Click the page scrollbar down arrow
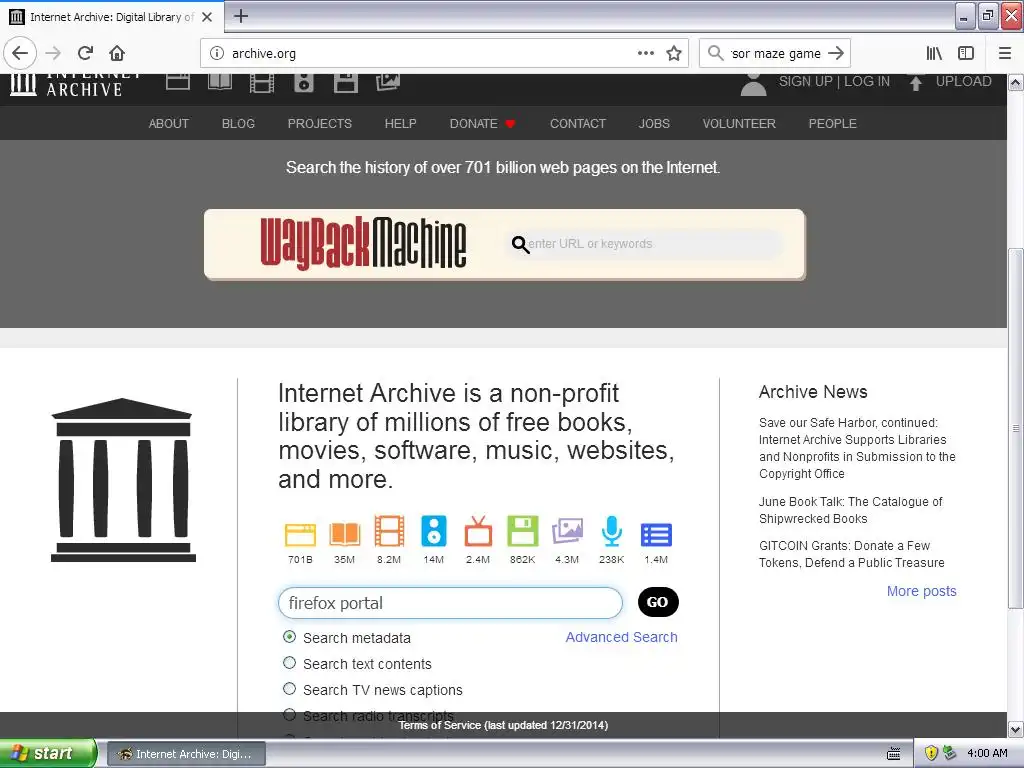This screenshot has height=768, width=1024. coord(1016,729)
